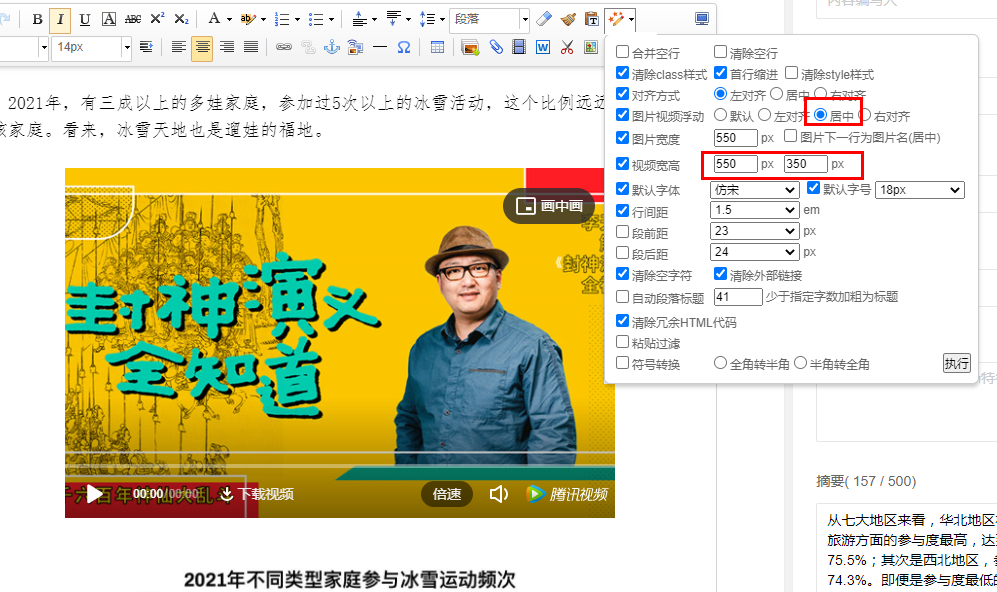Insert a hyperlink
This screenshot has height=592, width=997.
(284, 47)
